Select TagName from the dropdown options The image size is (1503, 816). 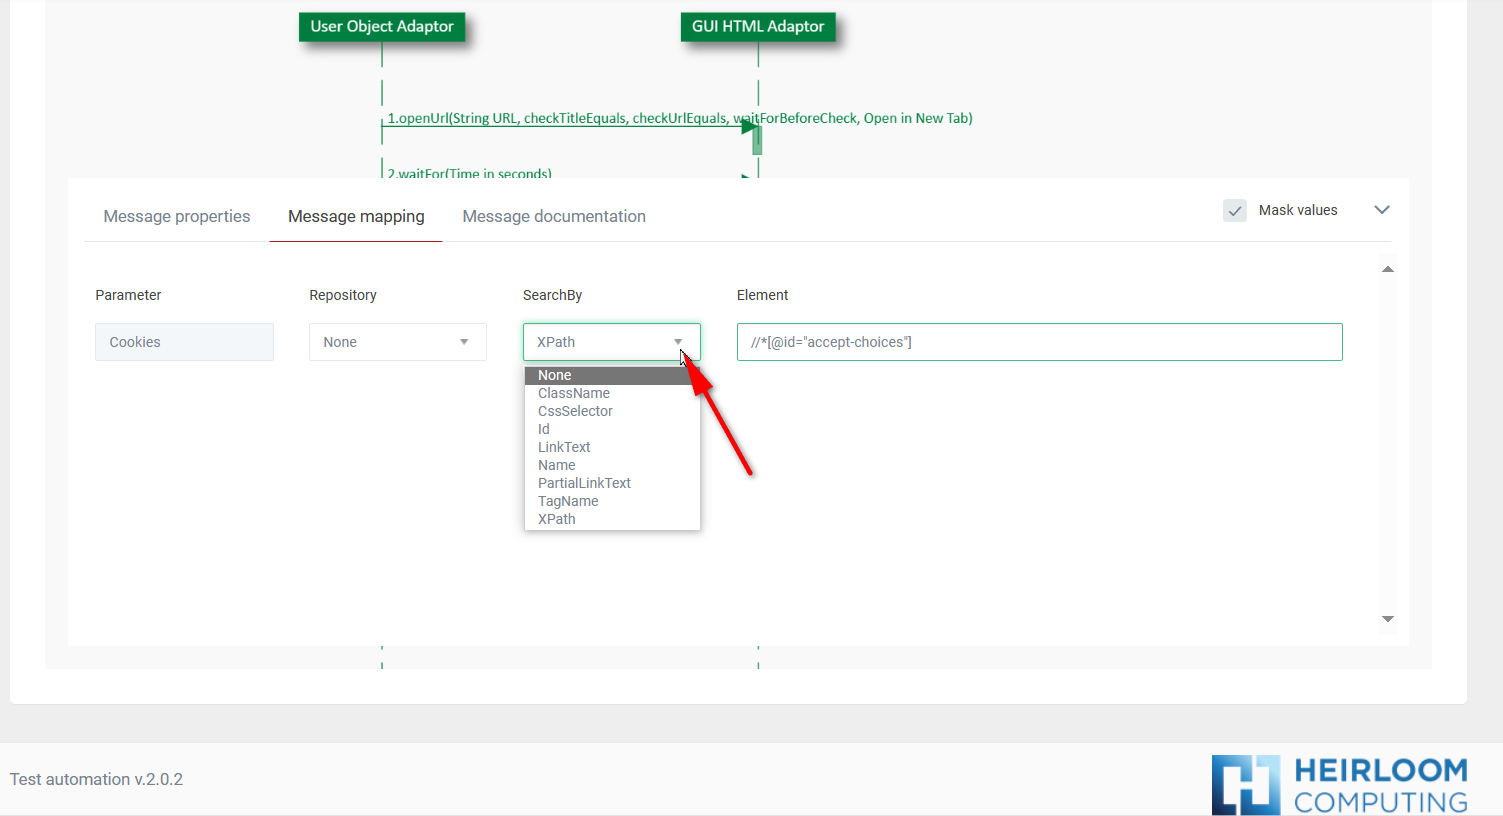tap(568, 501)
